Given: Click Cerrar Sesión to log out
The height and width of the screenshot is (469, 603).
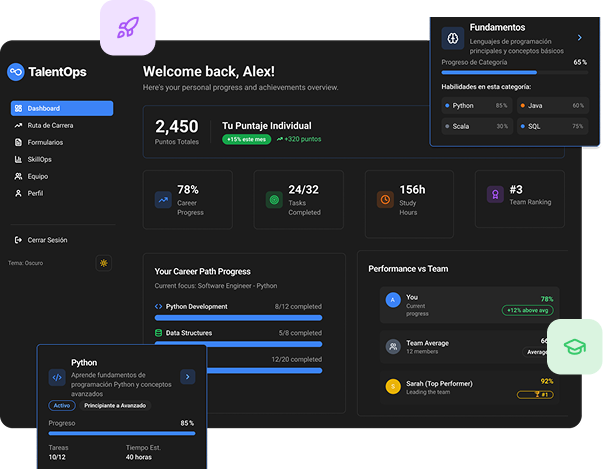Looking at the screenshot, I should click(47, 240).
